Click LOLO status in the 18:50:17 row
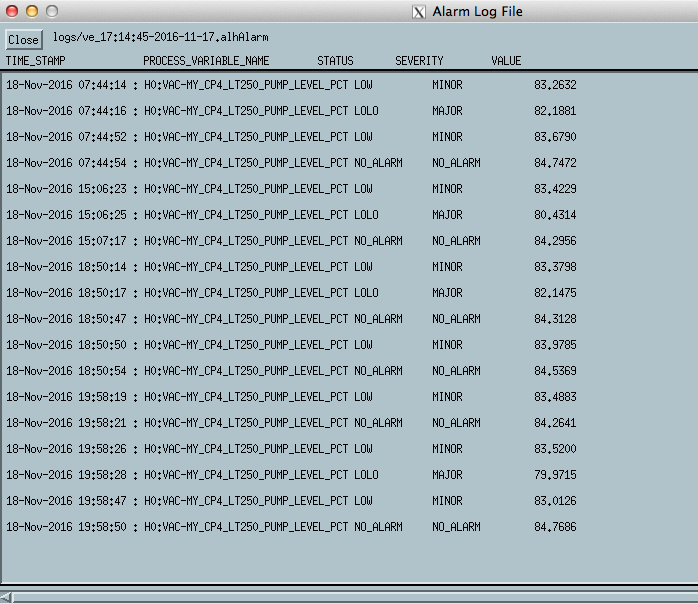The image size is (698, 604). (366, 292)
